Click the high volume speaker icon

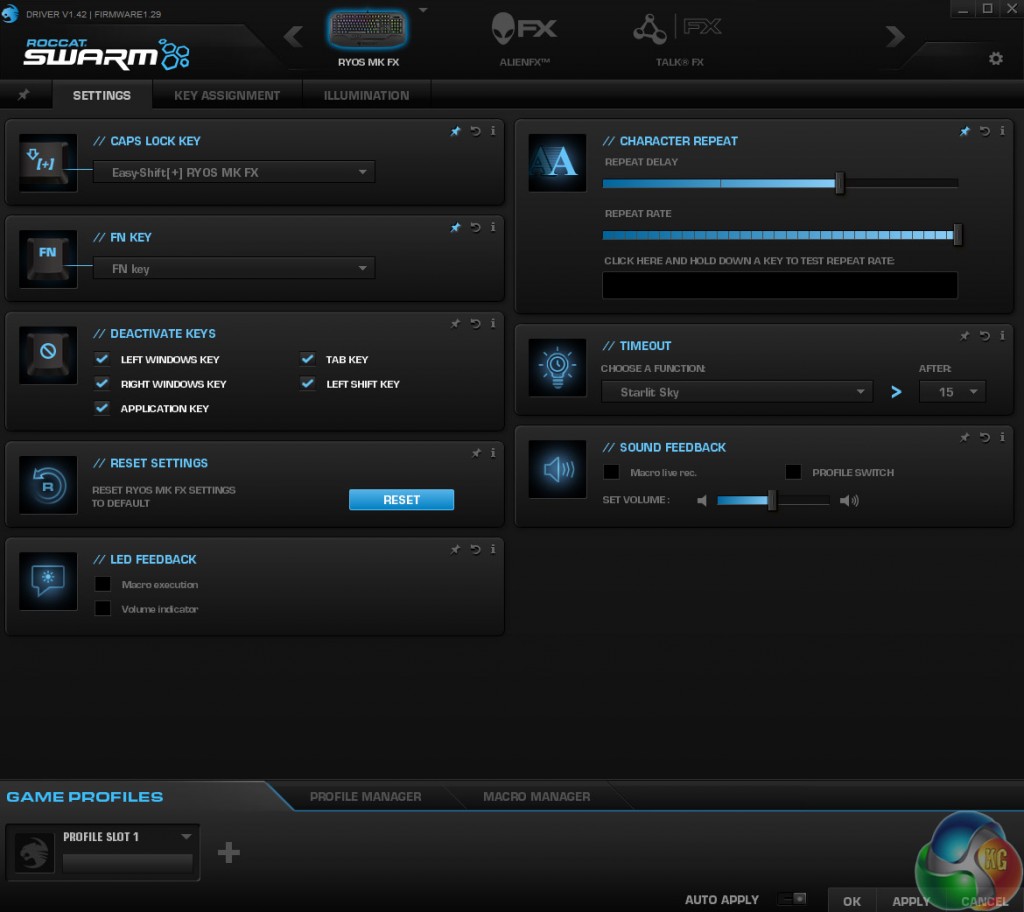tap(849, 500)
